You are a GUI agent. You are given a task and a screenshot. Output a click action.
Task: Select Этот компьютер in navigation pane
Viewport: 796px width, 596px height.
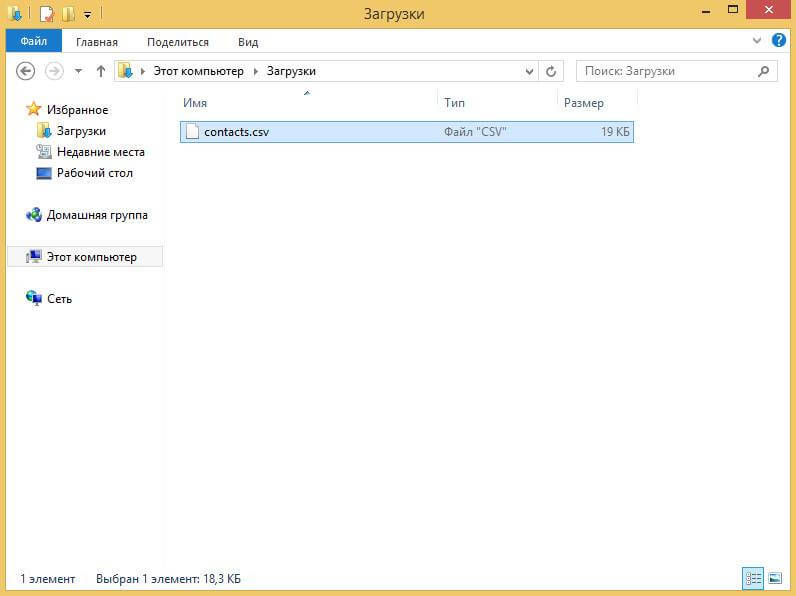click(x=91, y=257)
